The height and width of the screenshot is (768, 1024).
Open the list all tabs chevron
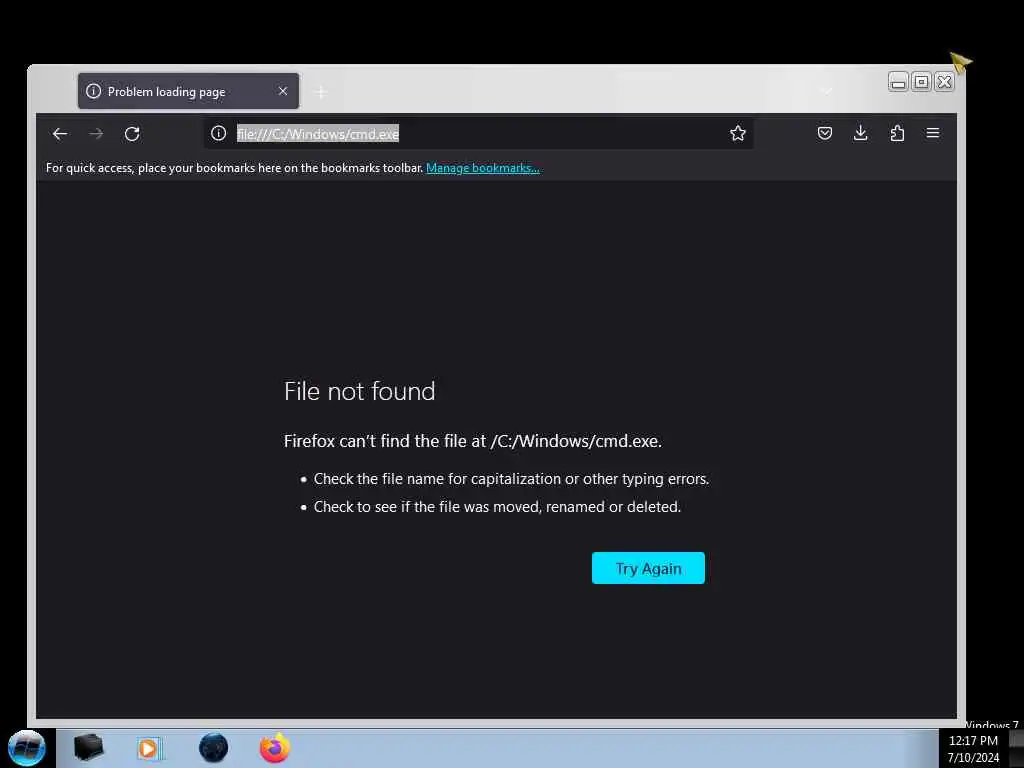(827, 91)
